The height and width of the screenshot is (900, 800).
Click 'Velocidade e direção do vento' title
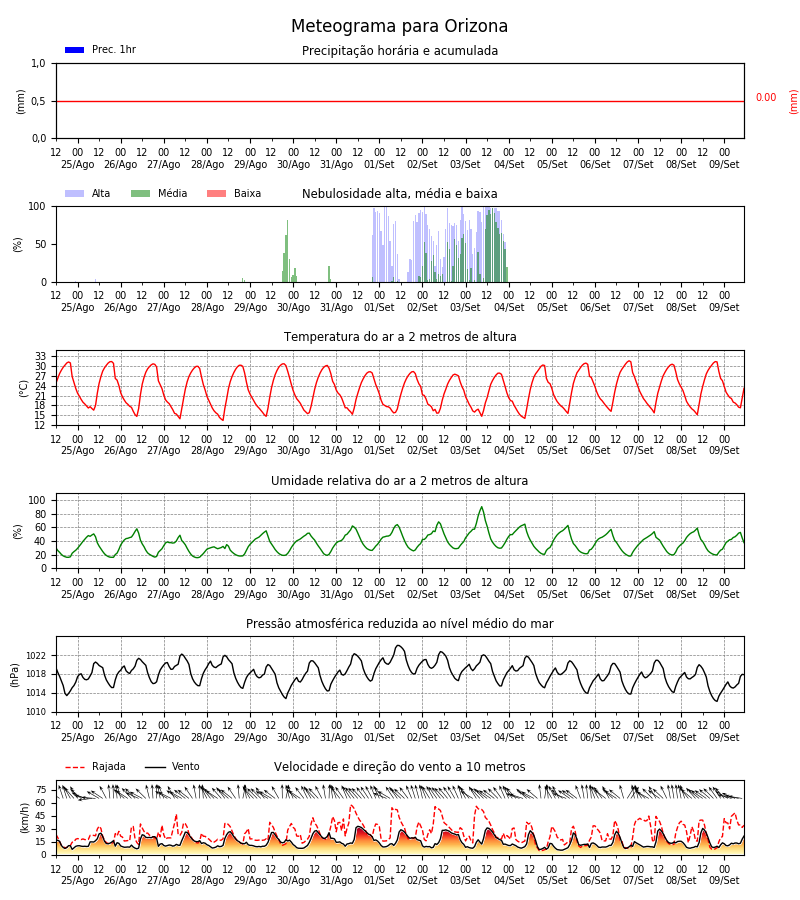(400, 767)
